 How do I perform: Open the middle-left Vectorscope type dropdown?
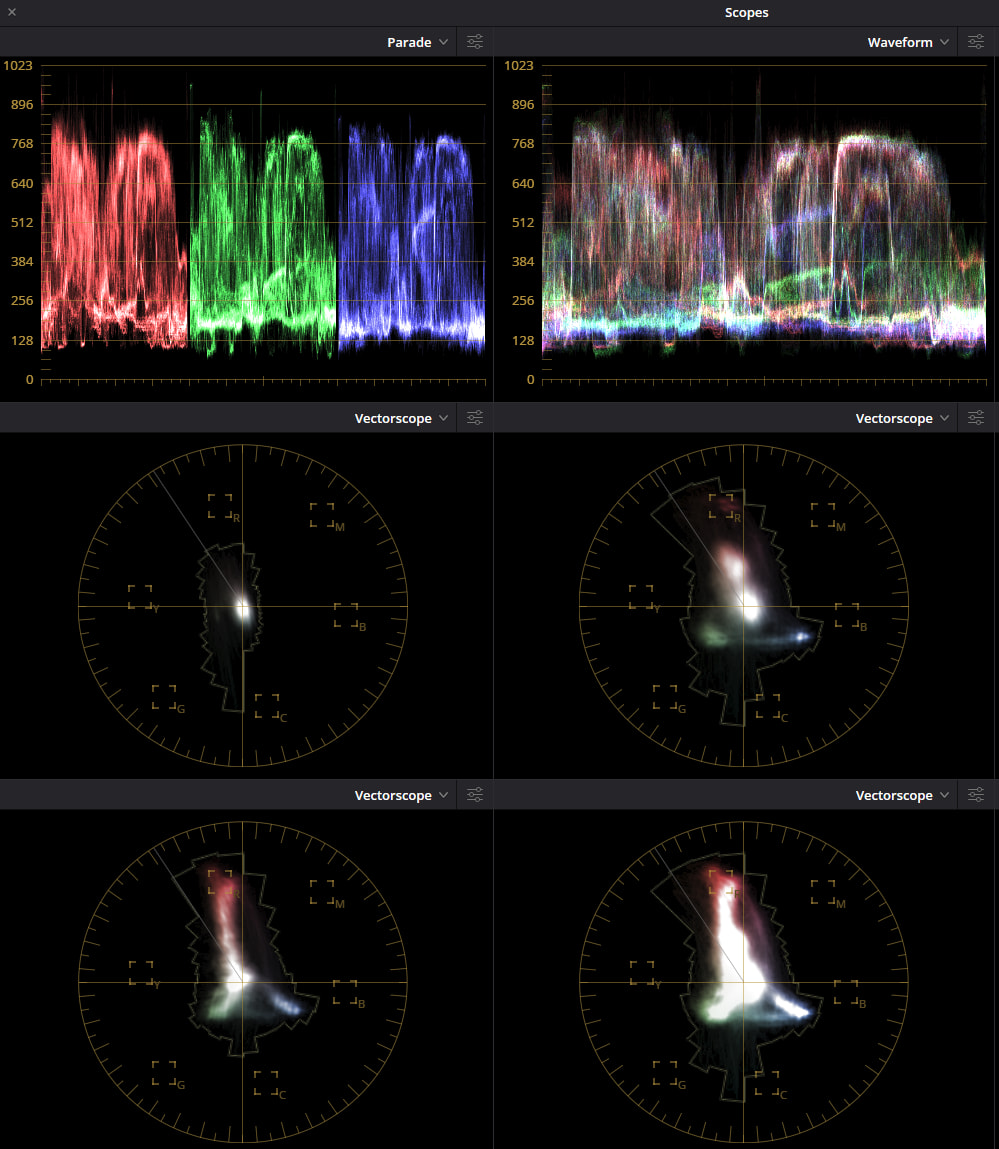pyautogui.click(x=401, y=418)
